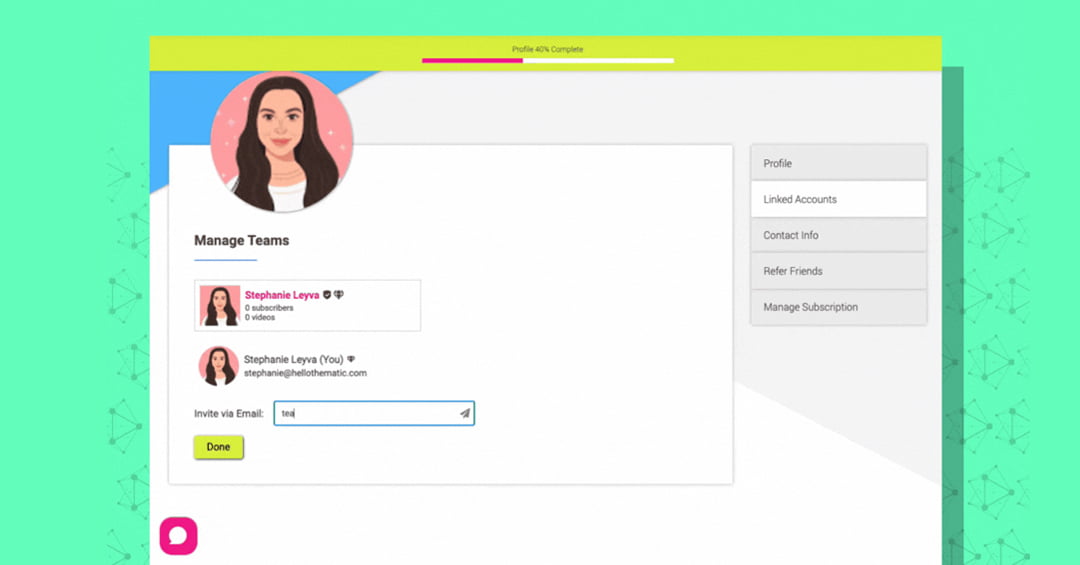Switch to Linked Accounts tab
This screenshot has height=565, width=1080.
pos(838,199)
